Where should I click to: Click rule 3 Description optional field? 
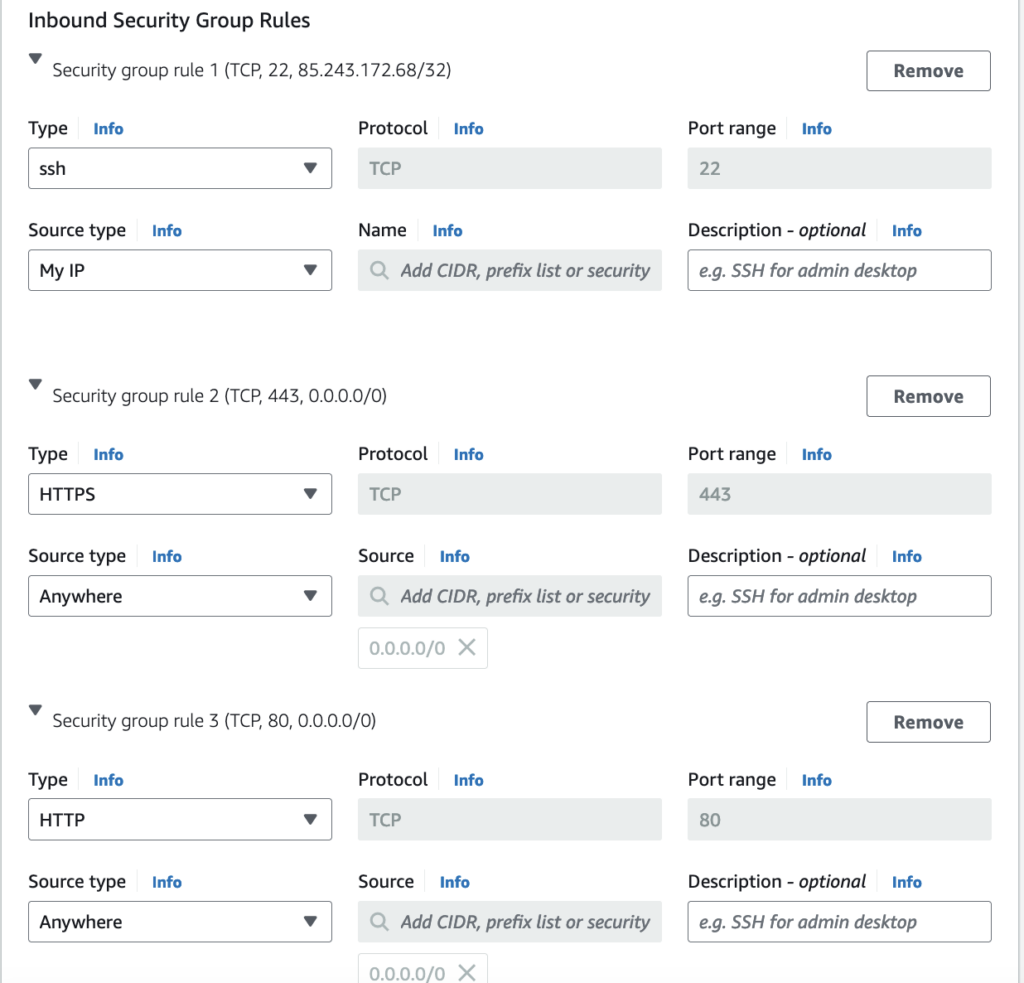(x=839, y=922)
